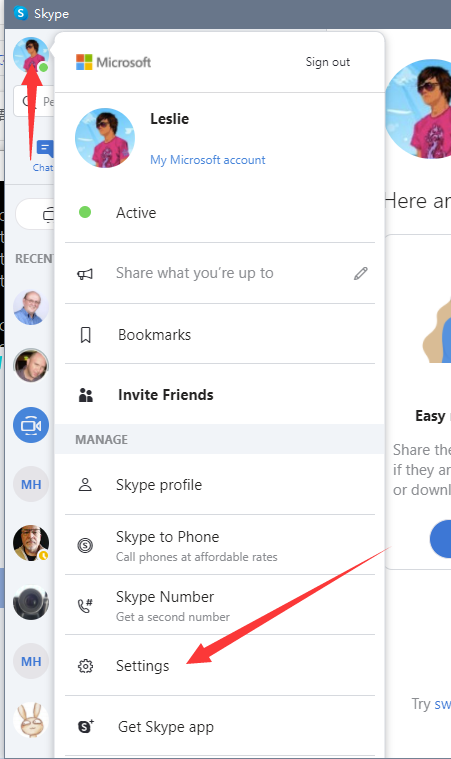
Task: Open the Active presence status selector
Action: 220,213
